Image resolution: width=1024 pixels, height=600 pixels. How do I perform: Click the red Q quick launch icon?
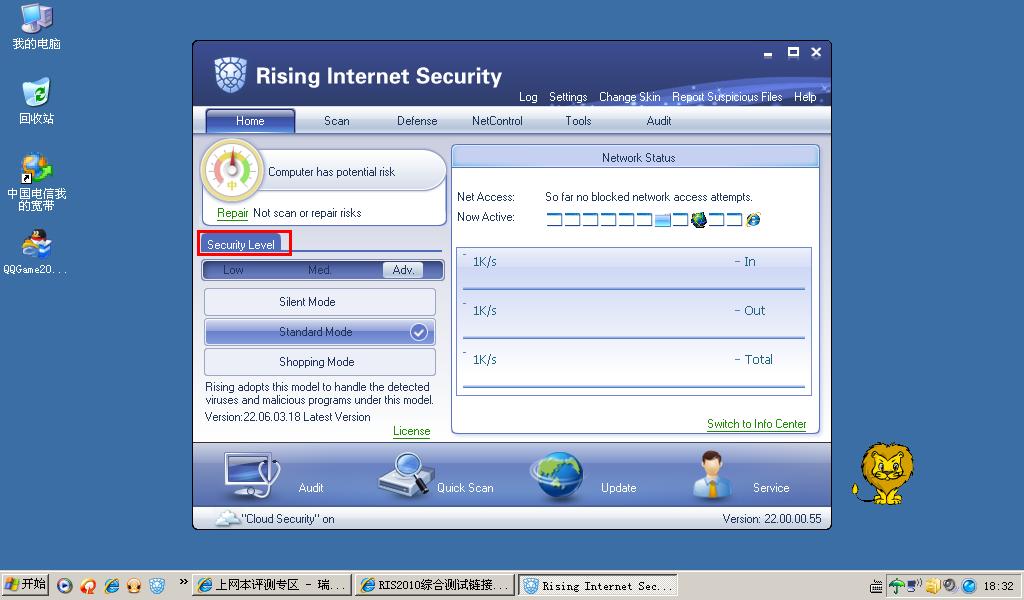pos(88,586)
